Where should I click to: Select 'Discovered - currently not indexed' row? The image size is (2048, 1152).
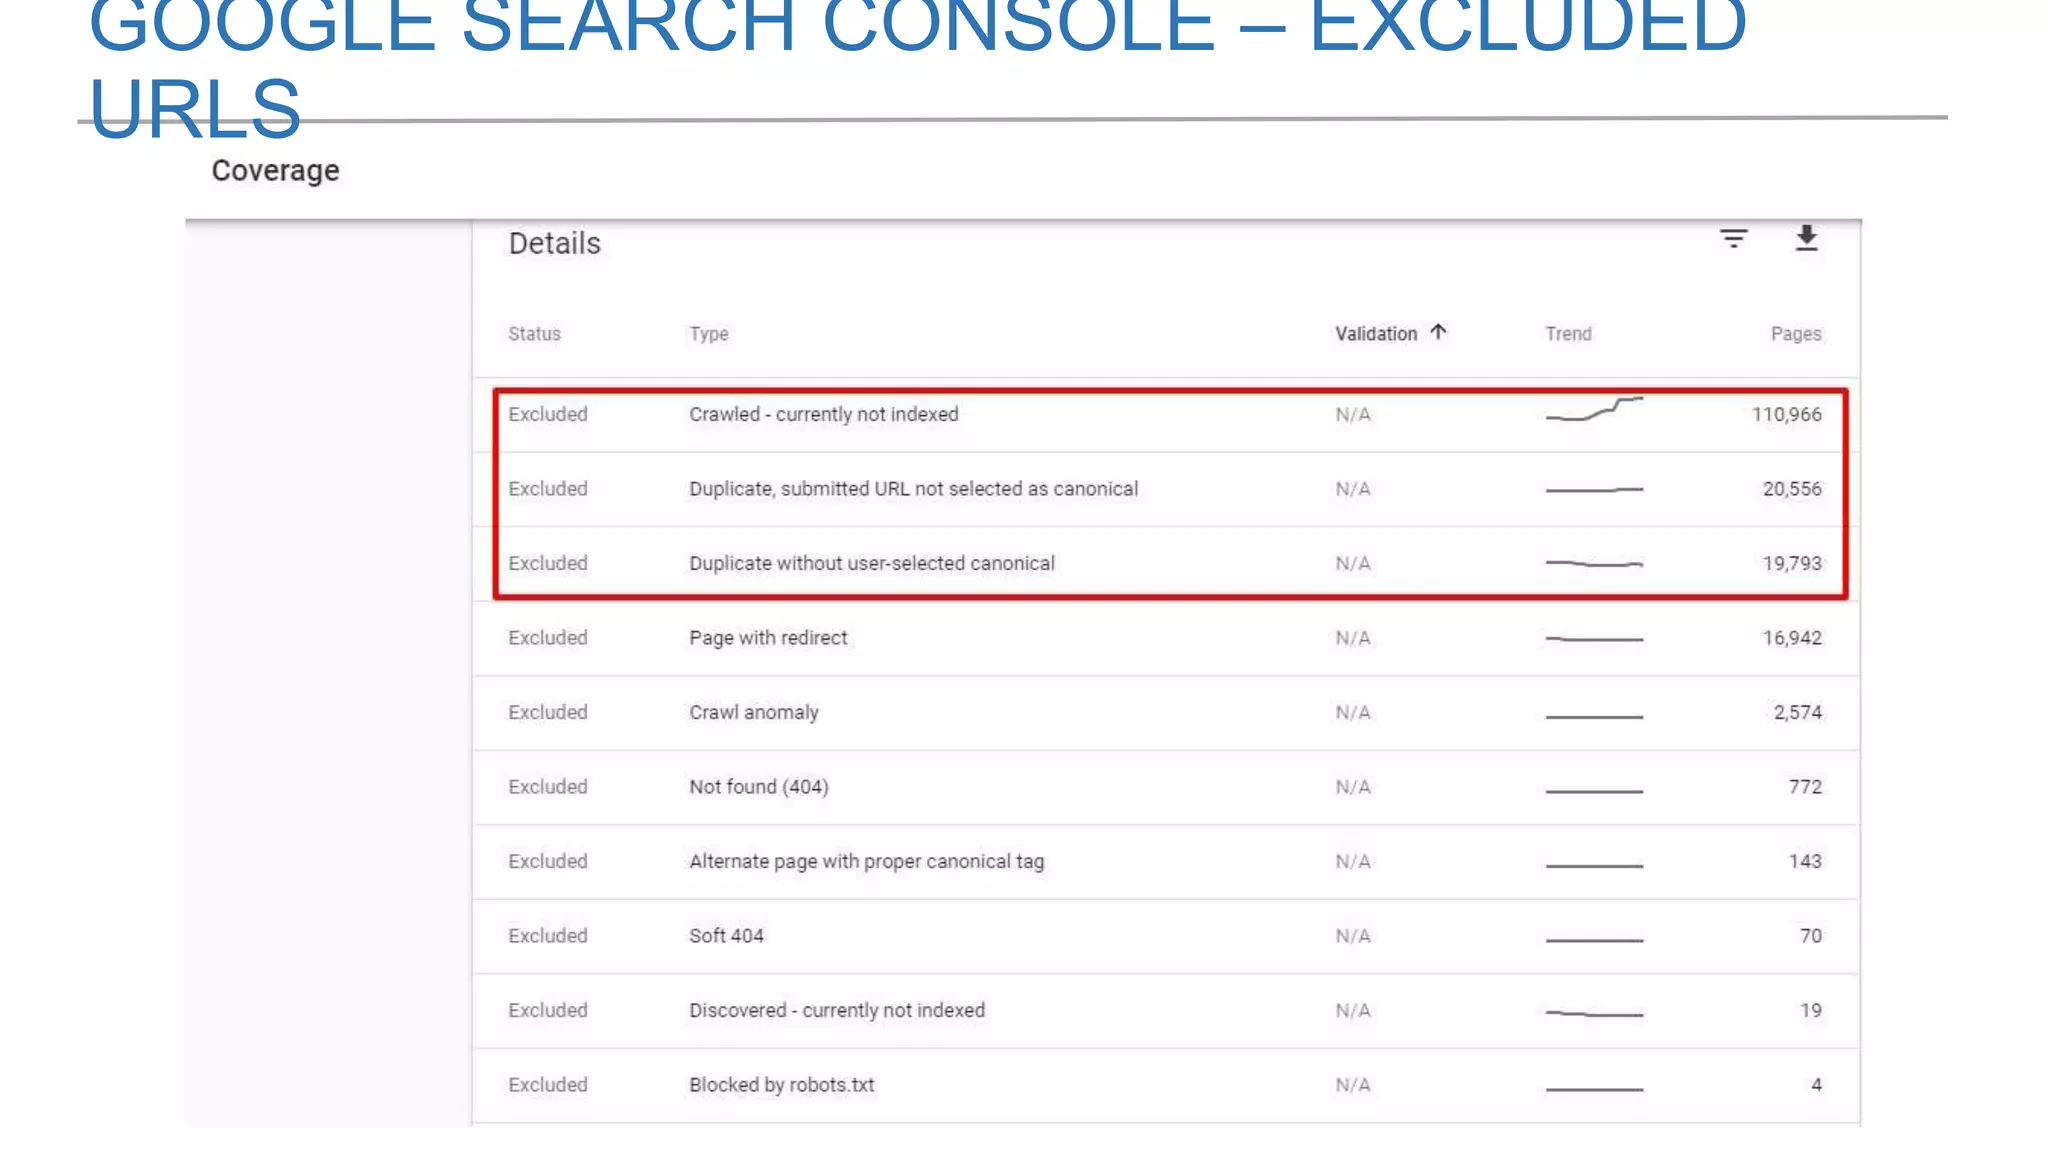tap(1166, 1010)
